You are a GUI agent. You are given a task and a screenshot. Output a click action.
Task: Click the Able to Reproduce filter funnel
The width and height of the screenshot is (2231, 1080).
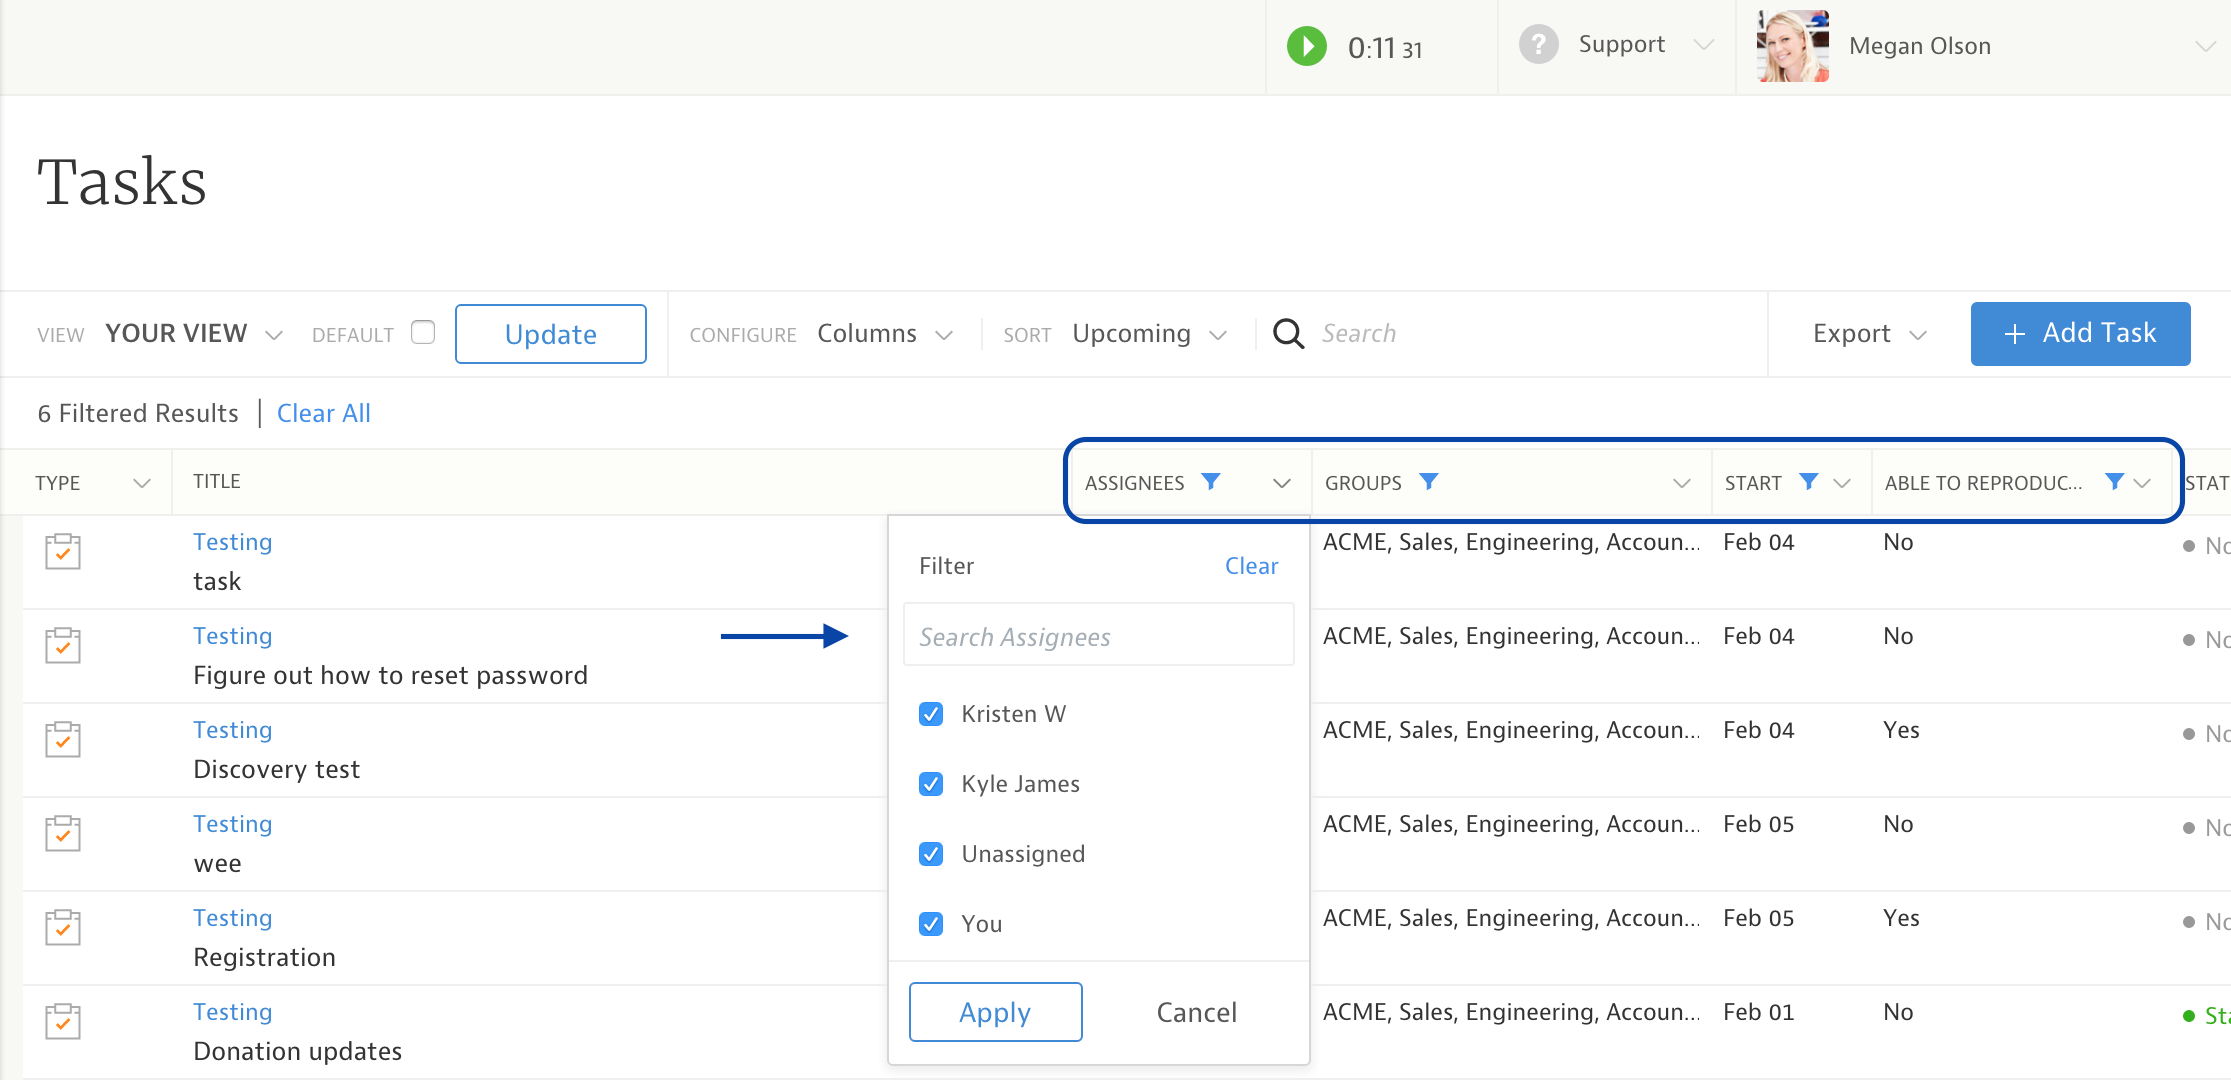tap(2114, 482)
